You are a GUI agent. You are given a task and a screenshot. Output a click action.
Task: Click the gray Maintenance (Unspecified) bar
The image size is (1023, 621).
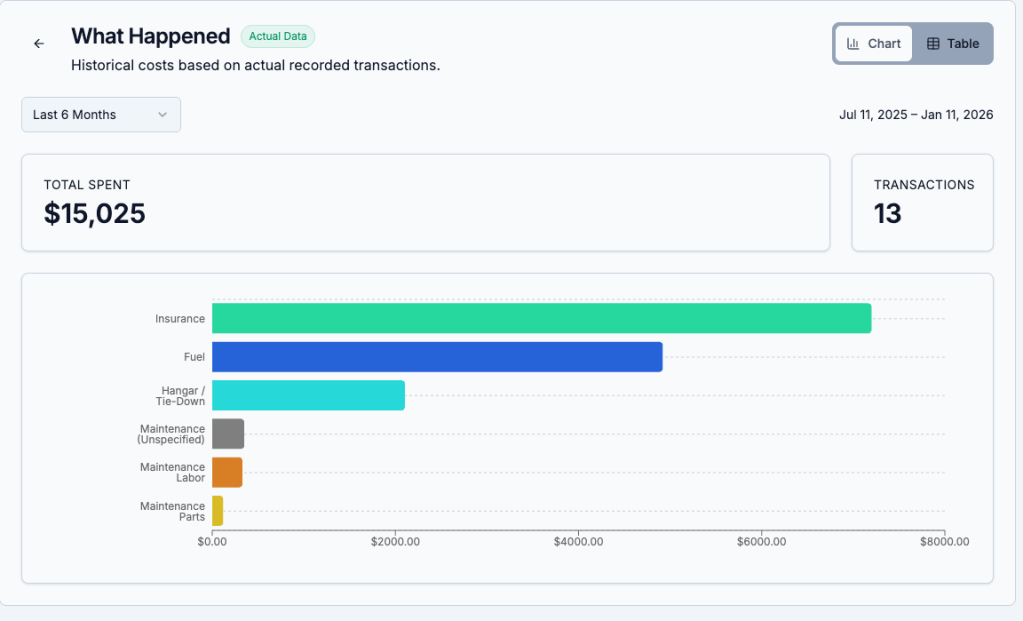tap(228, 434)
